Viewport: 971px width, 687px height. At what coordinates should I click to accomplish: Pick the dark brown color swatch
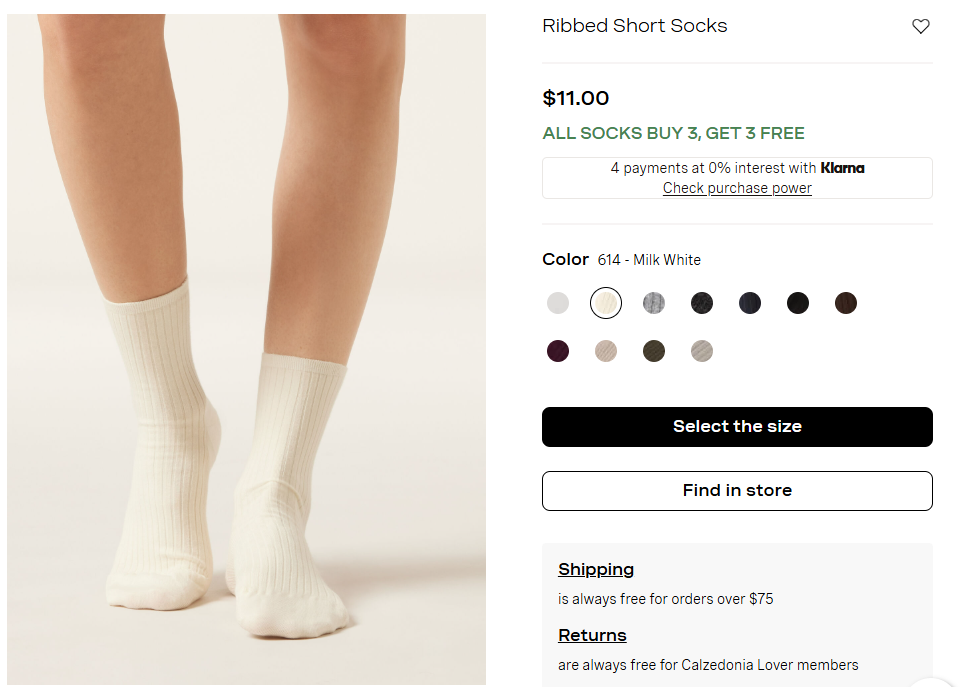[846, 303]
